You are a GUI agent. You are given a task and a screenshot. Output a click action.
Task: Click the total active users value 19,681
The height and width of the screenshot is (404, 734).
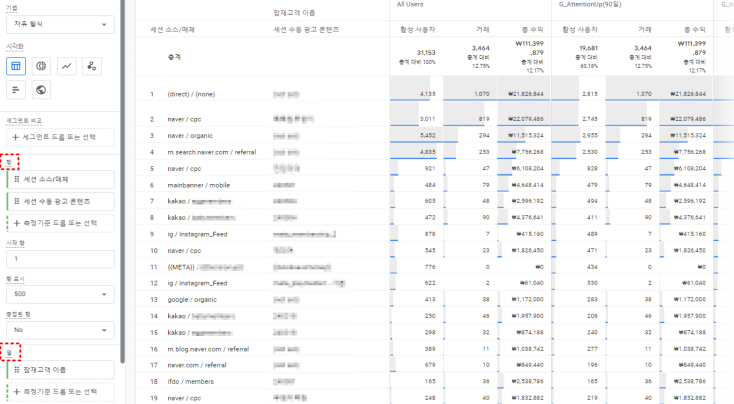tap(588, 48)
